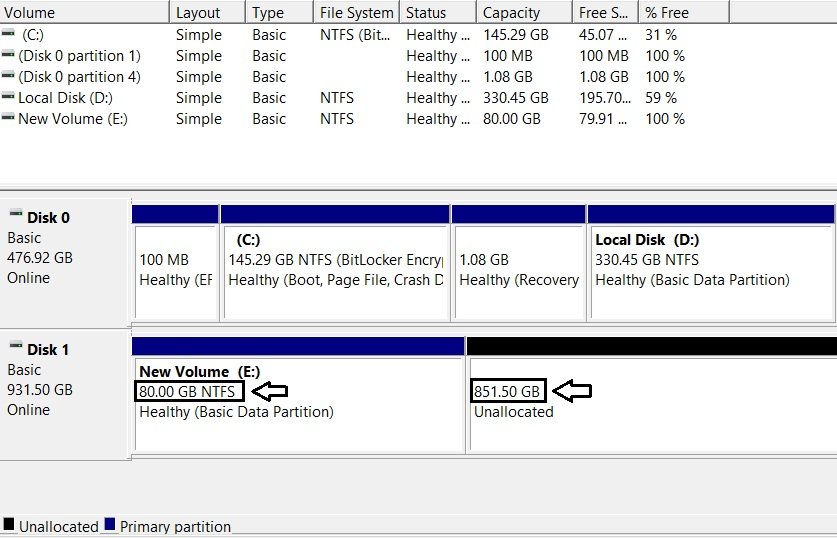
Task: Click the 195.70 free space cell
Action: coord(605,98)
